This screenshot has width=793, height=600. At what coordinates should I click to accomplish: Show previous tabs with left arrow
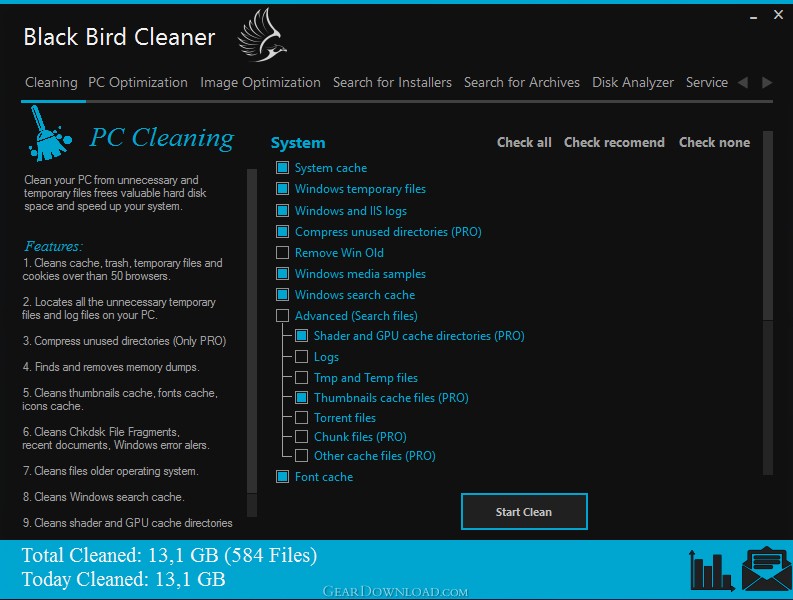coord(743,82)
